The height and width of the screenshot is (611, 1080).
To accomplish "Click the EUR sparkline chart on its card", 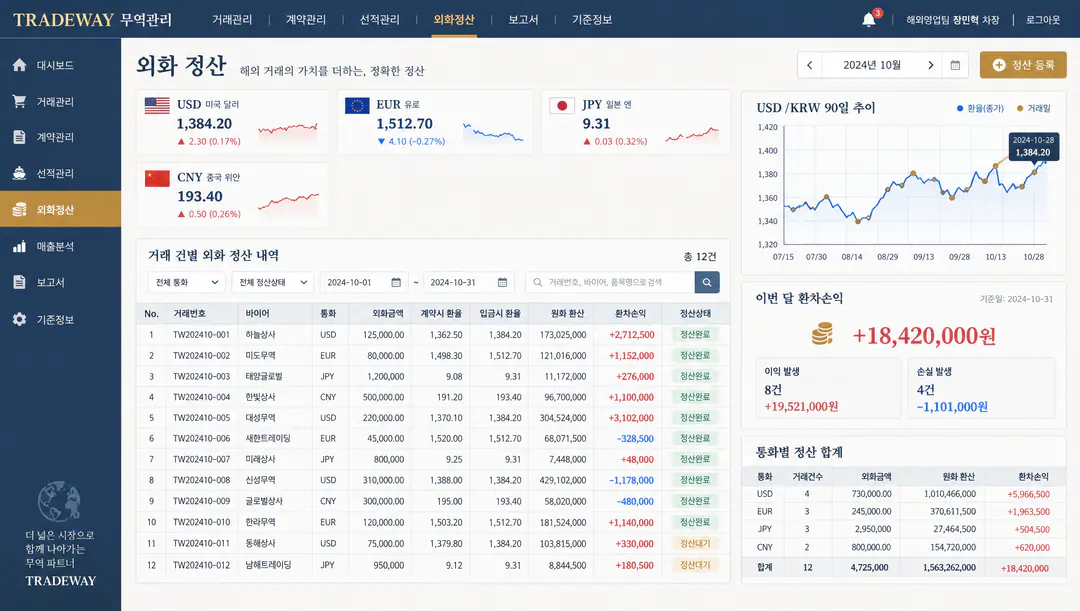I will pos(493,132).
